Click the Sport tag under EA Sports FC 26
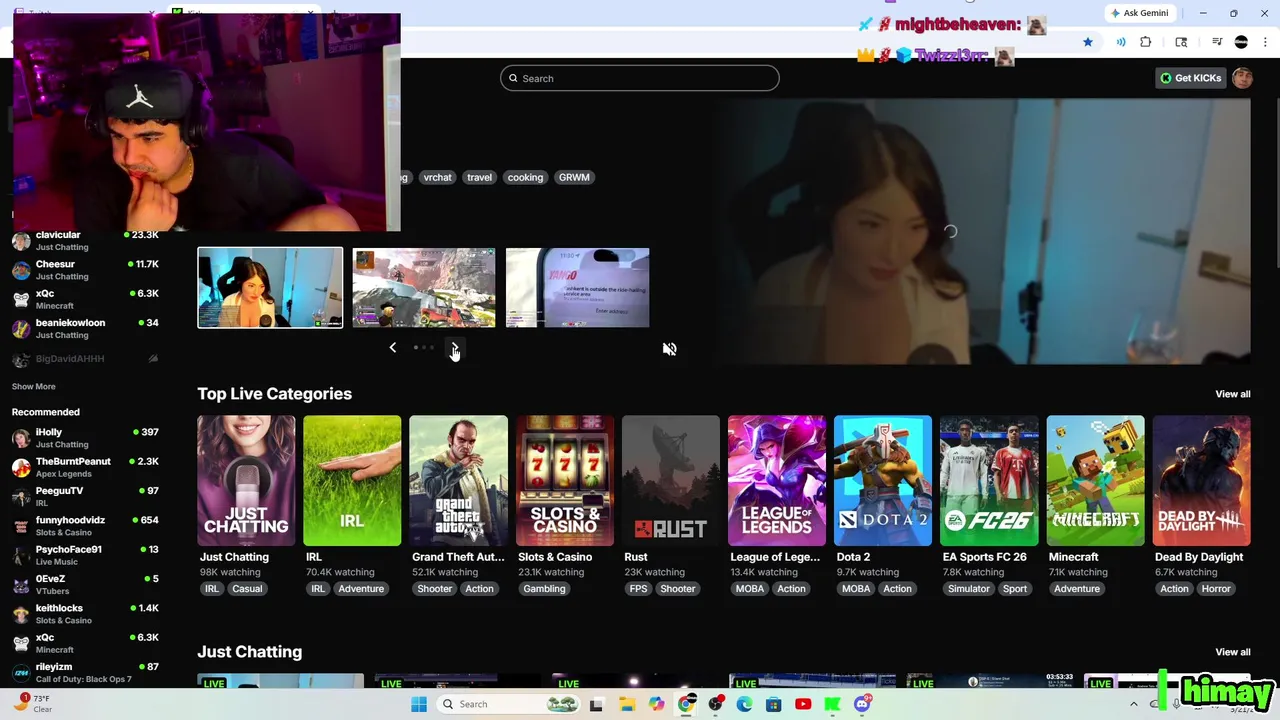 (1015, 589)
